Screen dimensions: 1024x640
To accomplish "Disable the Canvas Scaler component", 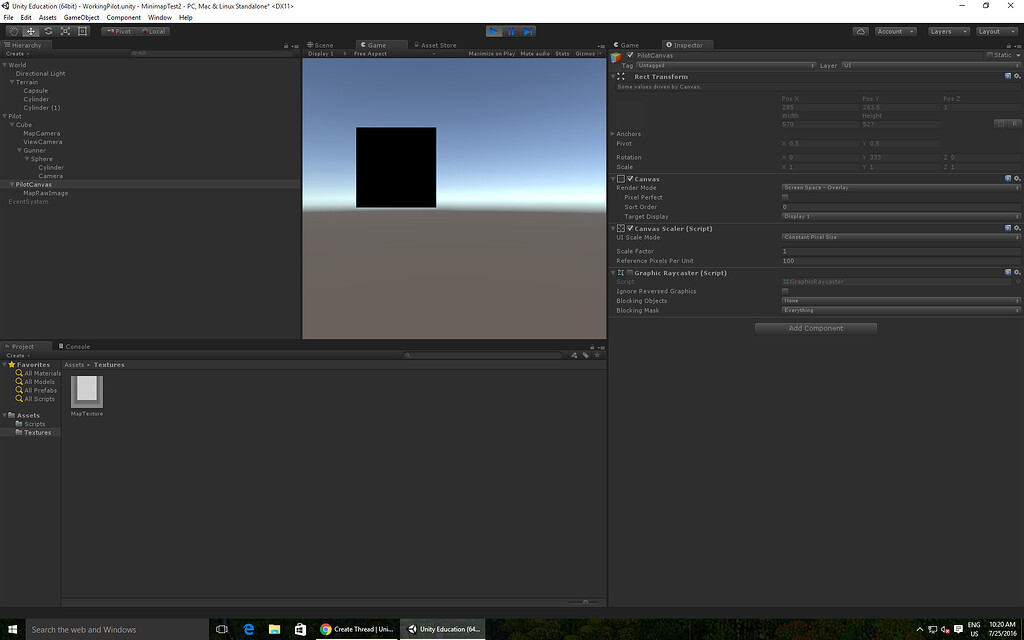I will click(x=630, y=228).
